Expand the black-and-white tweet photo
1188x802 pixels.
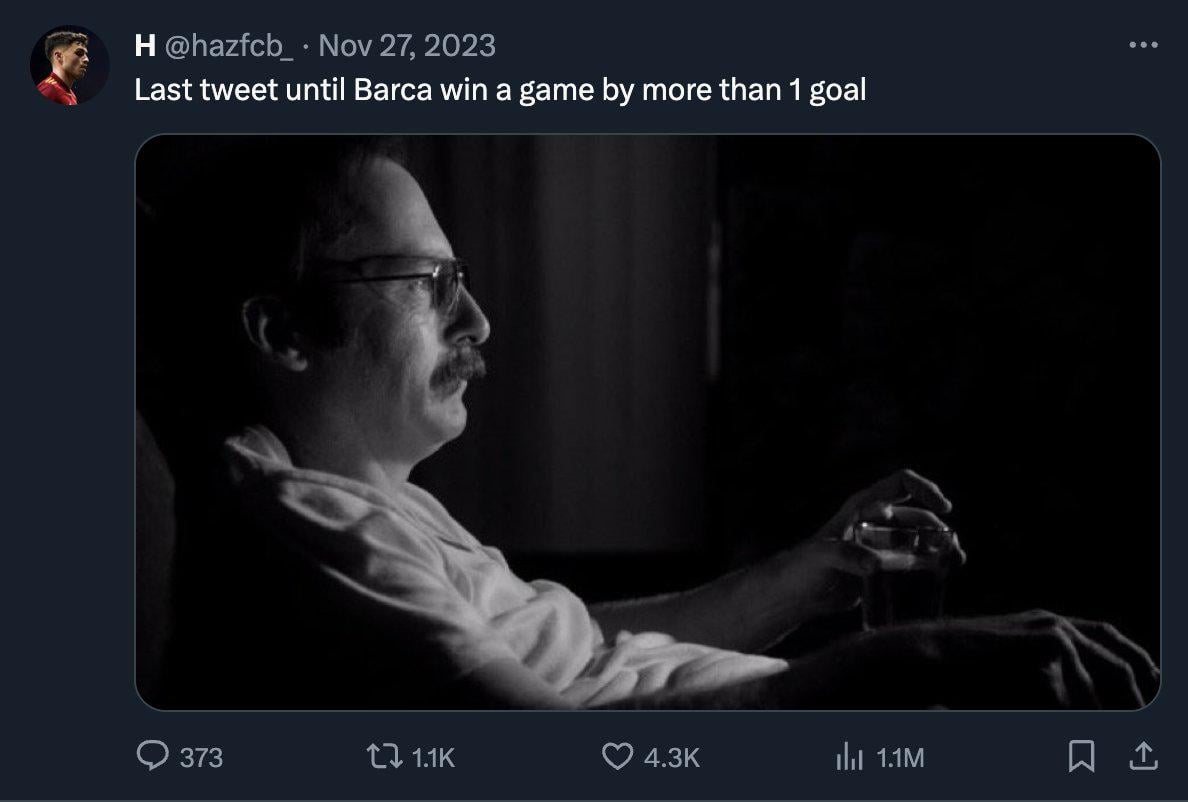pos(647,421)
